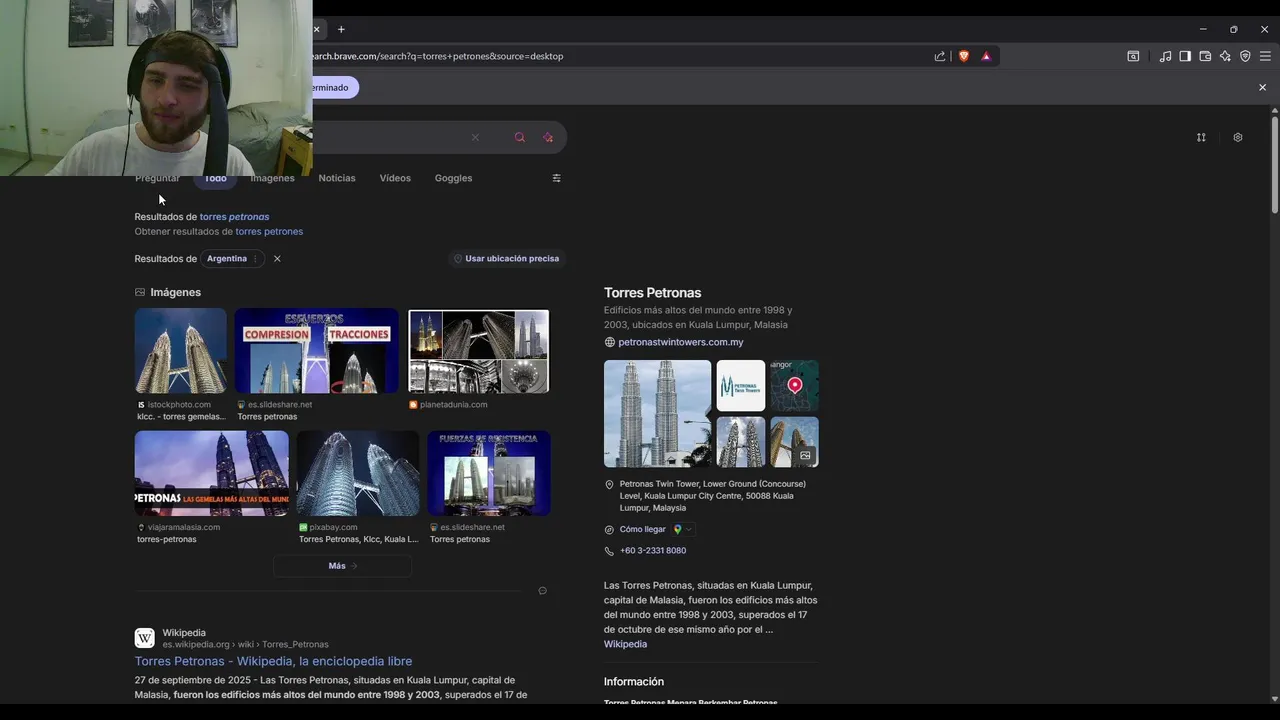
Task: Open 'Torres Petronas - Wikipedia' result title
Action: tap(273, 661)
